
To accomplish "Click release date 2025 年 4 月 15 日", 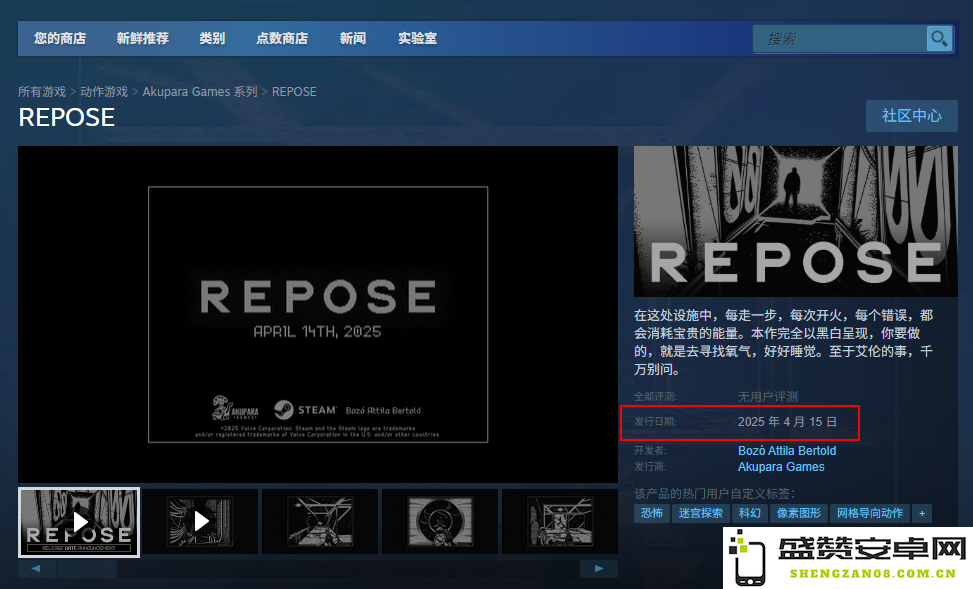I will pyautogui.click(x=787, y=422).
